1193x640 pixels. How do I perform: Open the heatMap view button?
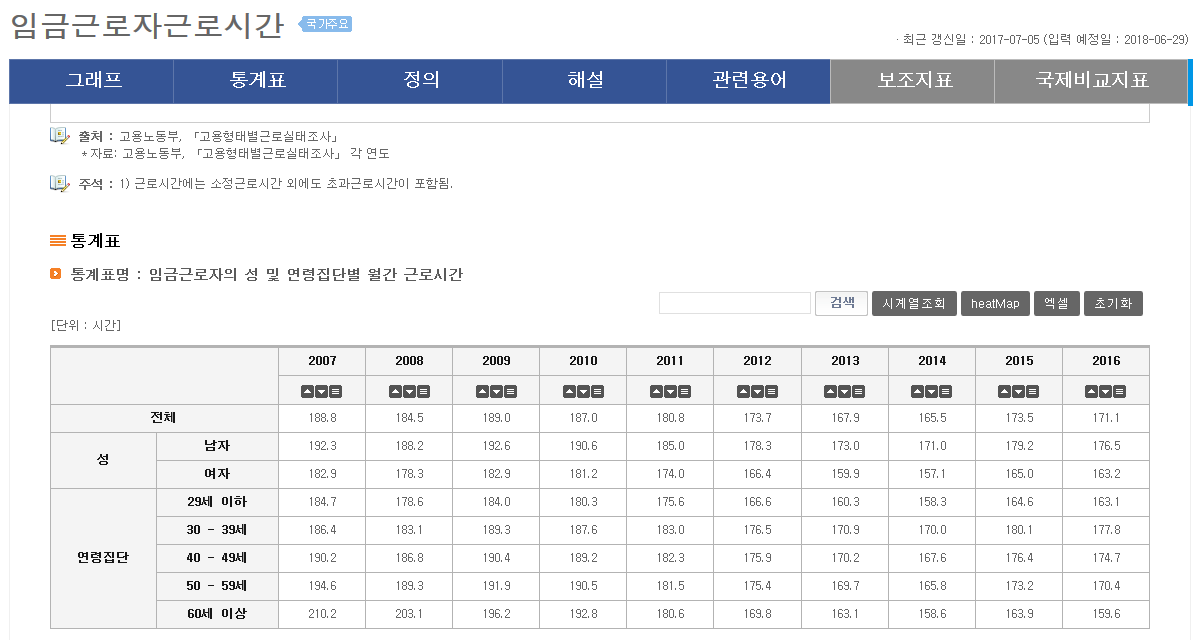tap(994, 303)
